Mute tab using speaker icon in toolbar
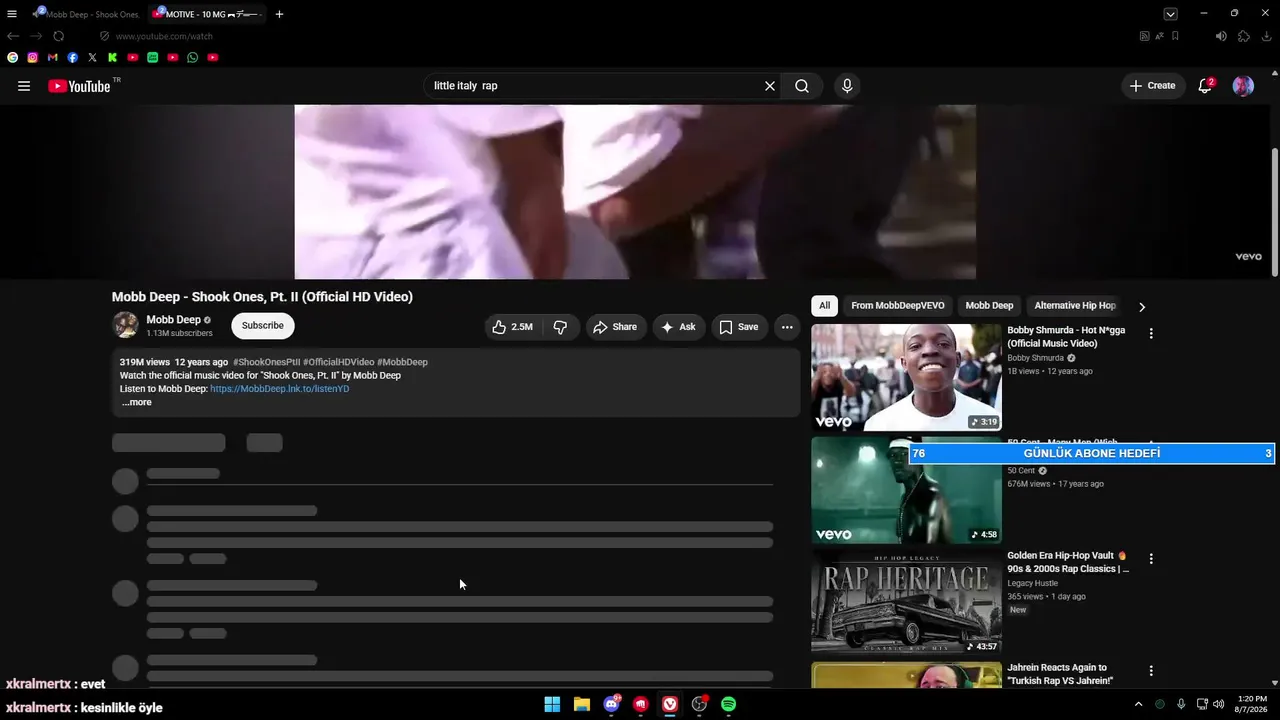 point(1221,36)
